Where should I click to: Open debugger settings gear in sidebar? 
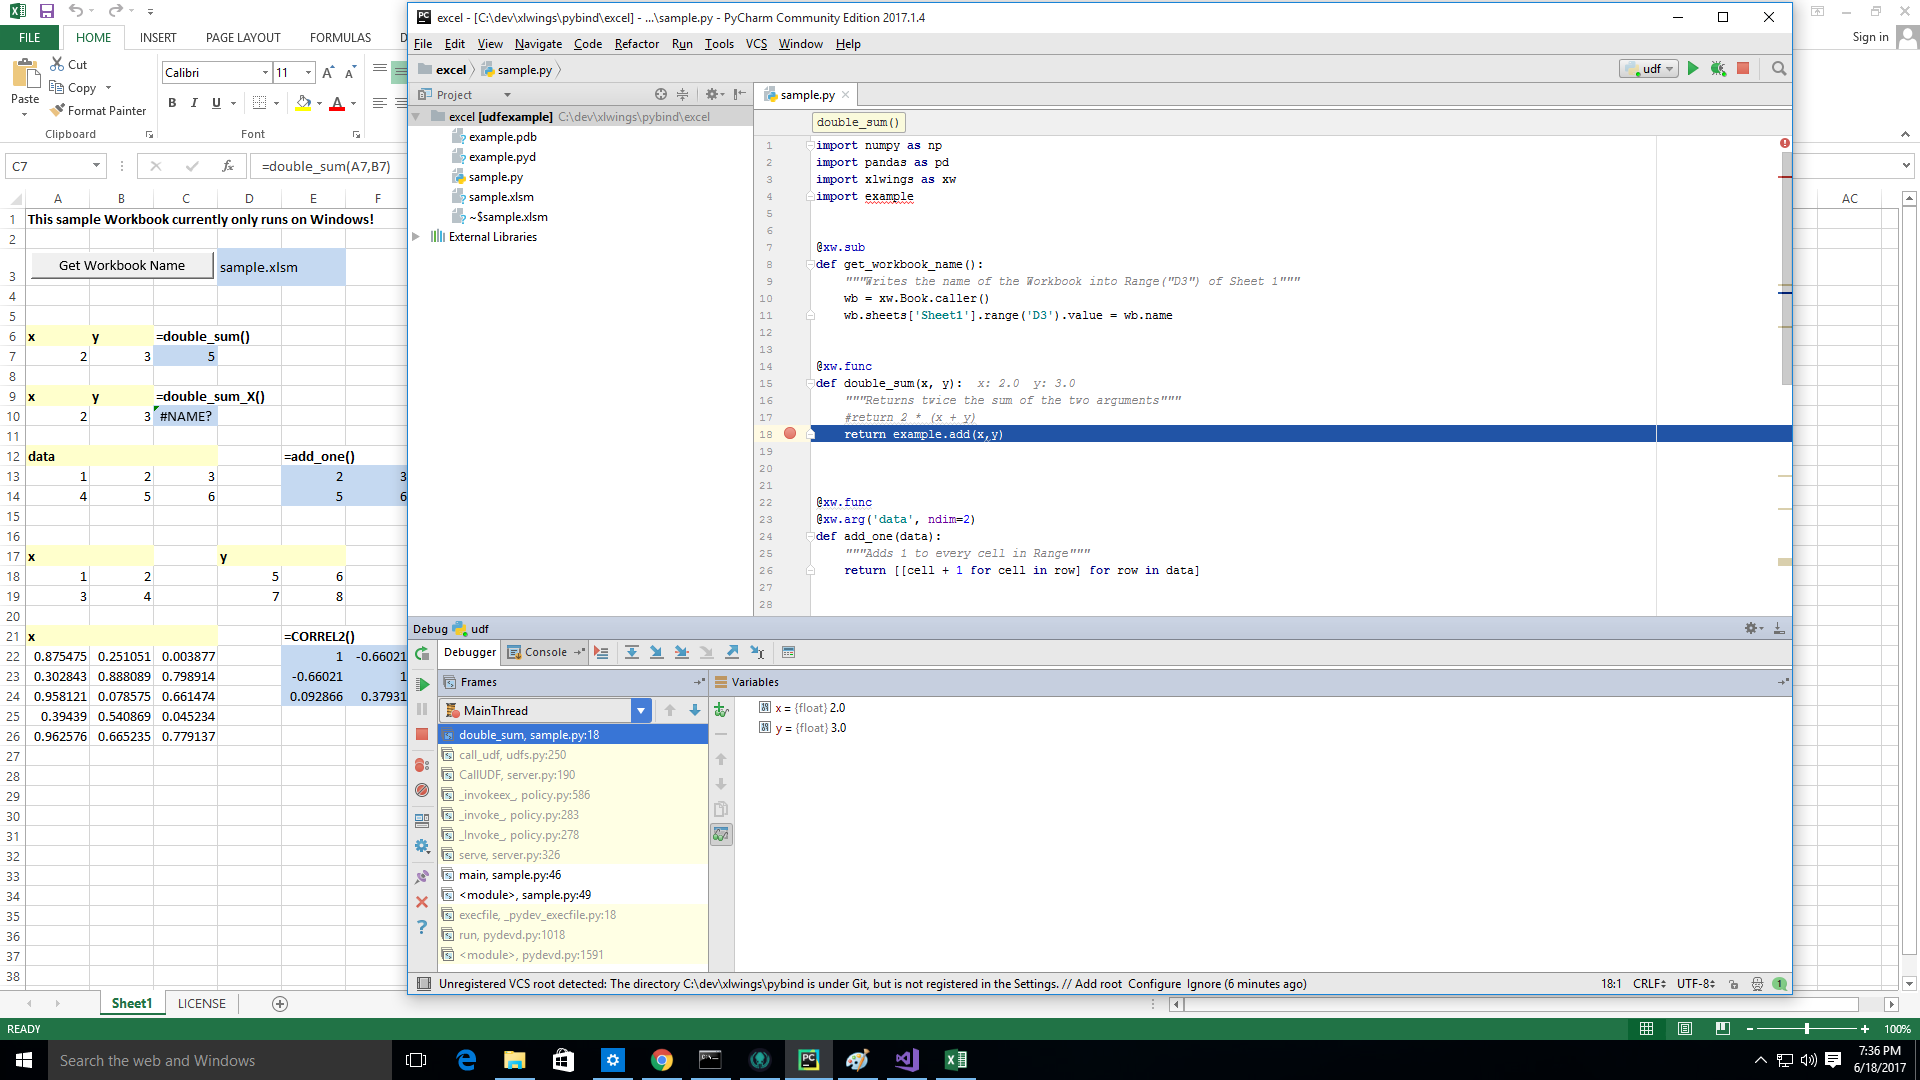coord(422,846)
